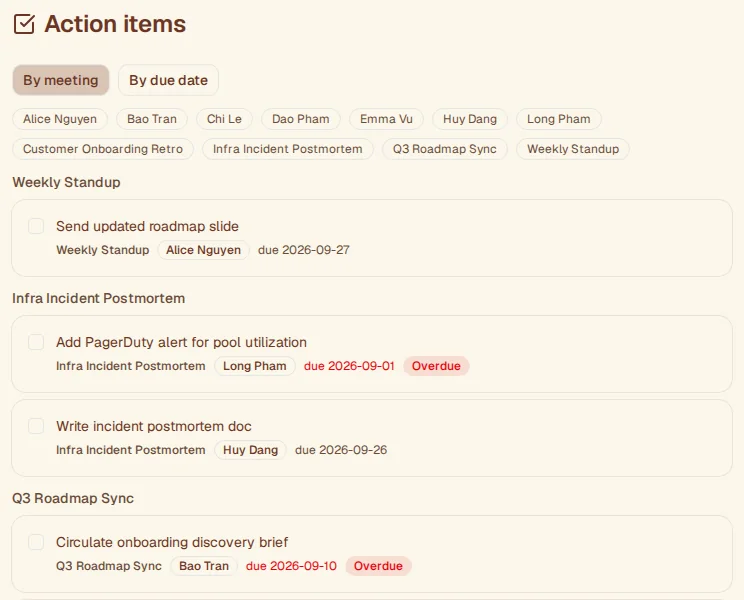The image size is (744, 600).
Task: Select the Chi Le filter chip
Action: click(224, 119)
